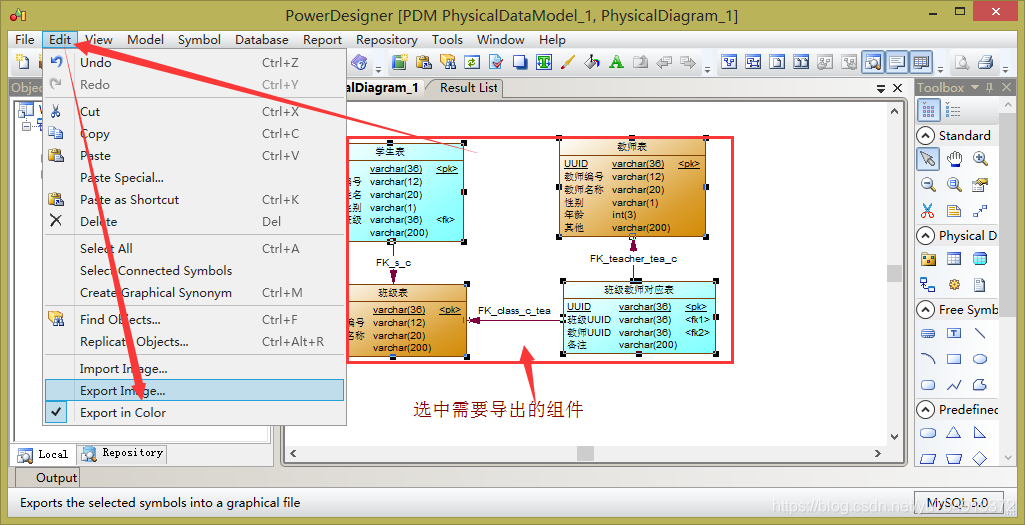
Task: Click the green Font A toolbar icon
Action: [616, 62]
